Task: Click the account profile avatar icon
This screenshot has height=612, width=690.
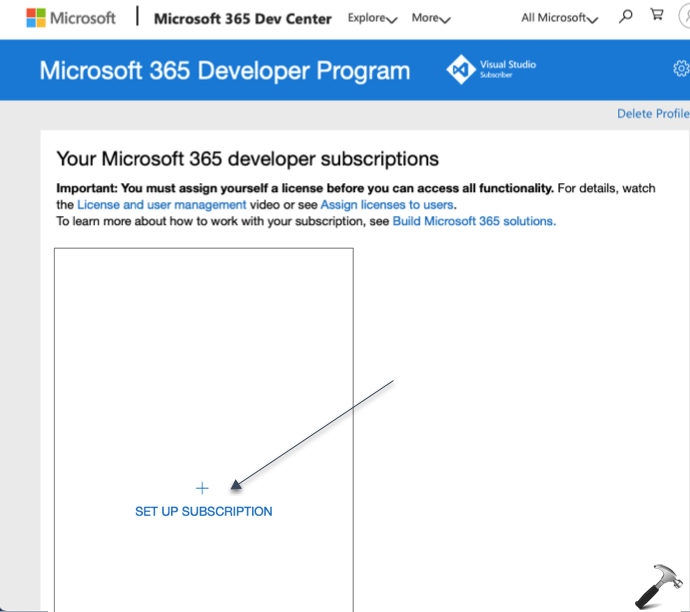Action: click(x=685, y=17)
